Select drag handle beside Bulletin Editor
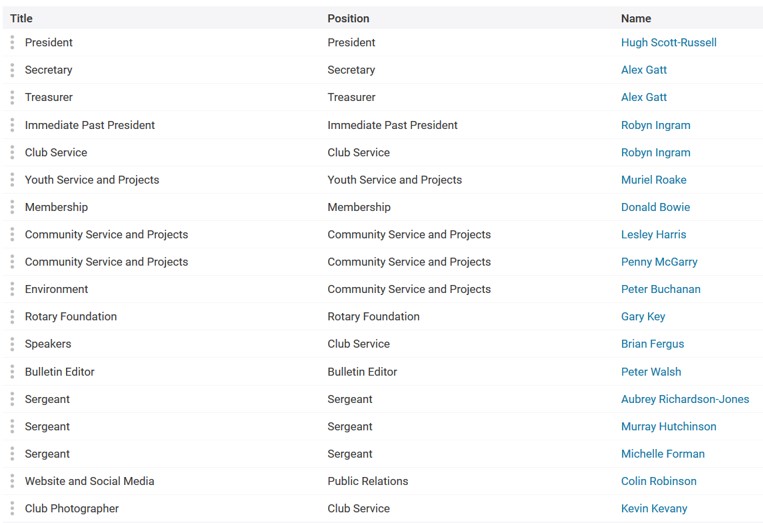The height and width of the screenshot is (523, 763). [12, 372]
